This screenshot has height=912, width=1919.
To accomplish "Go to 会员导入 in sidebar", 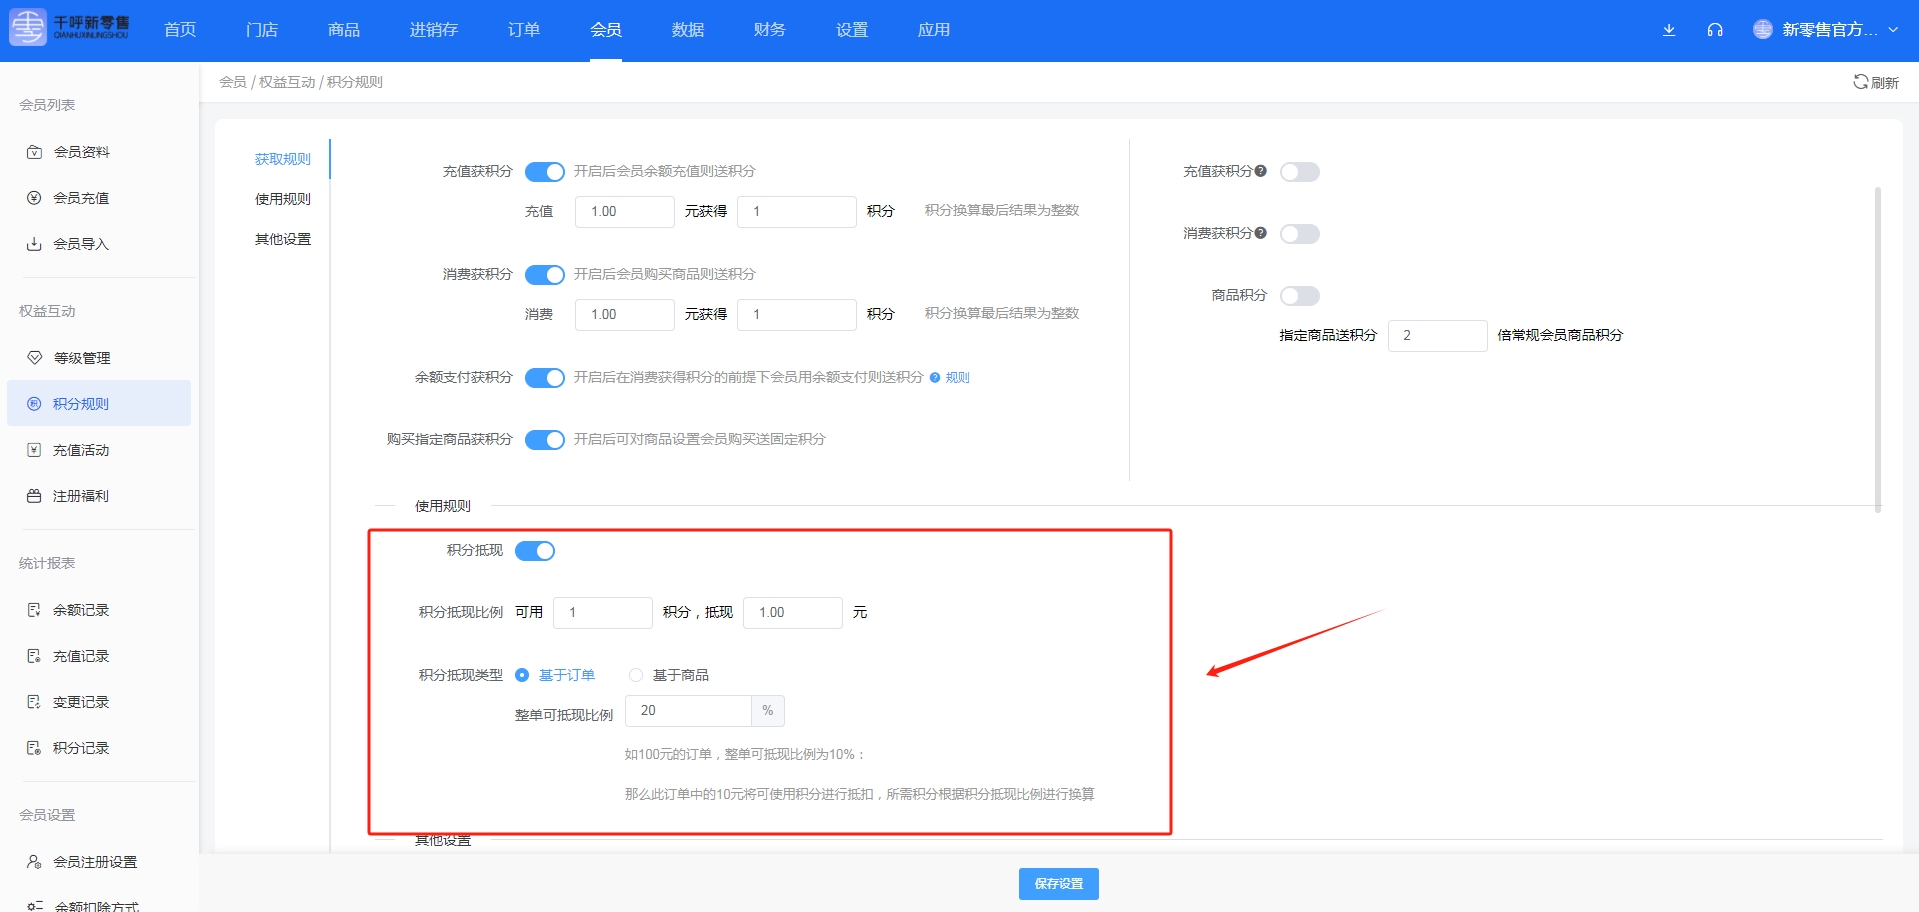I will click(x=80, y=244).
